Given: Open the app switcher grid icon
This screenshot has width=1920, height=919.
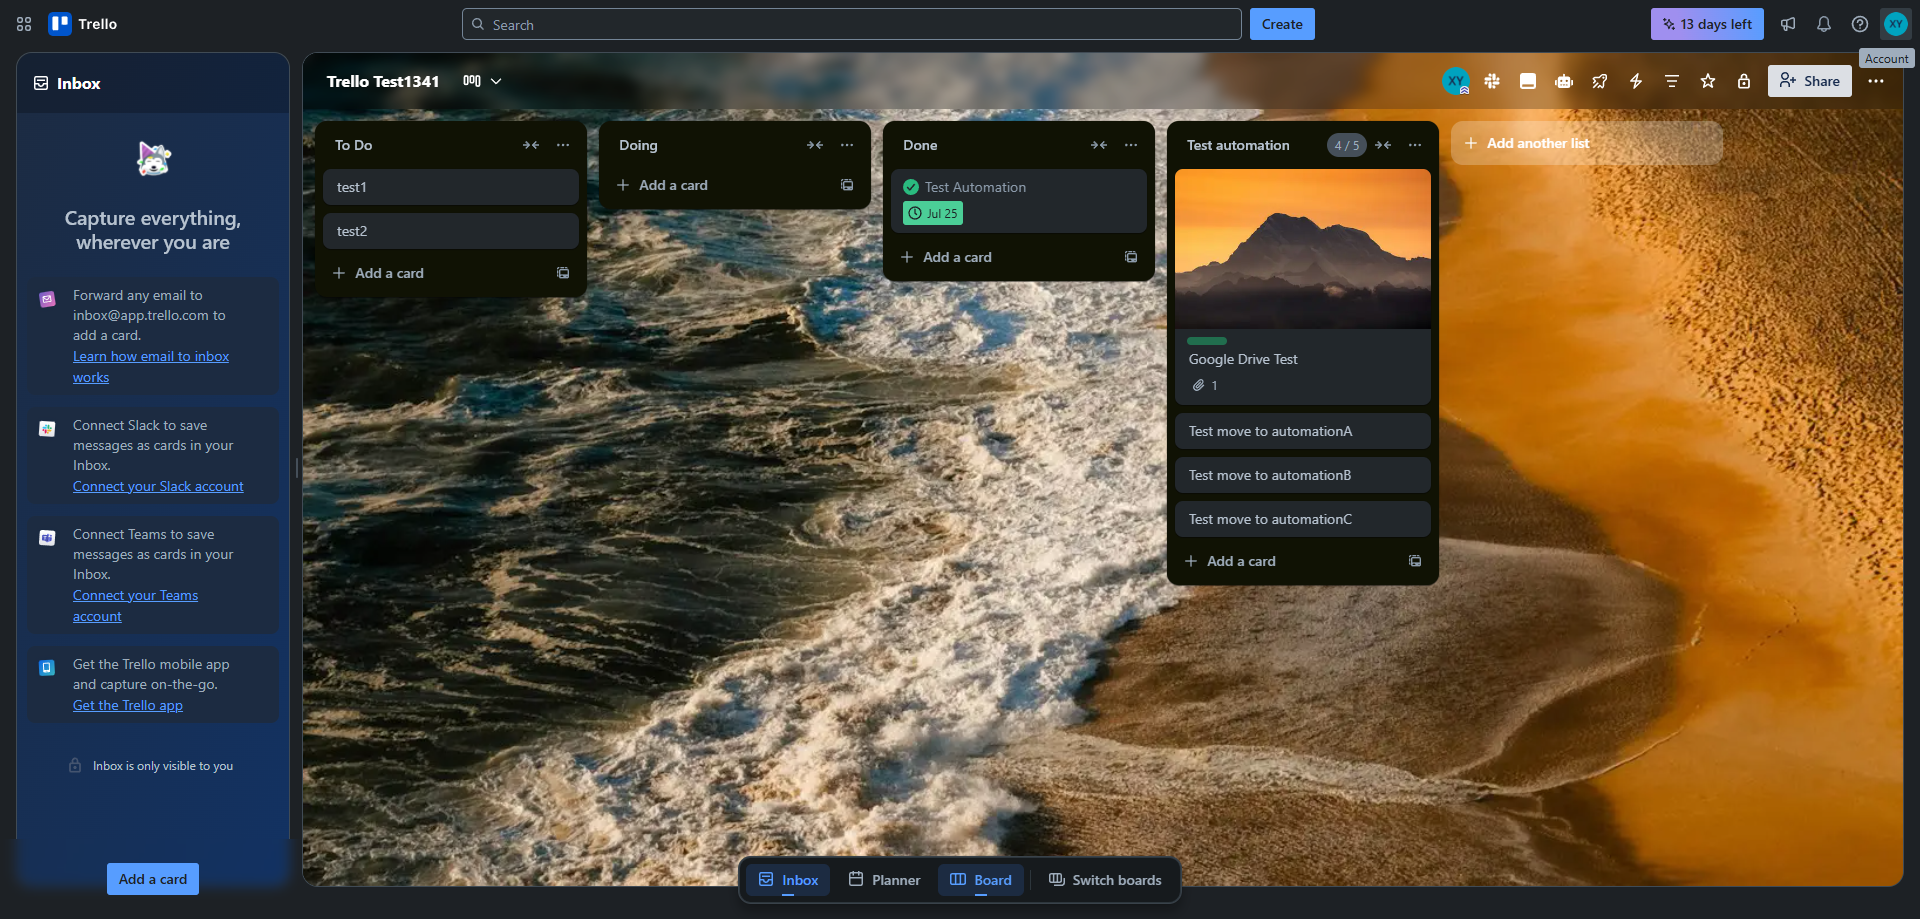Looking at the screenshot, I should tap(24, 24).
